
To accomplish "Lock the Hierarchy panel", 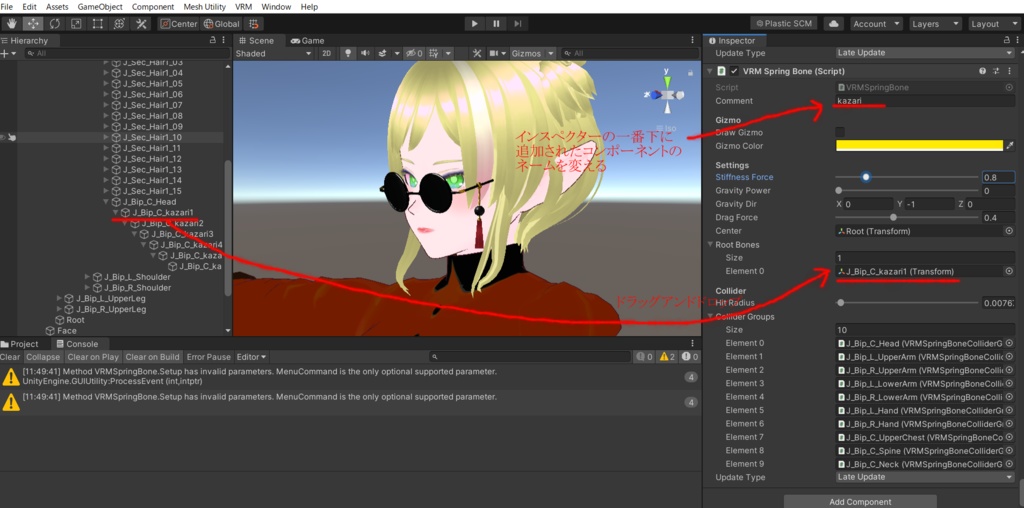I will 213,40.
